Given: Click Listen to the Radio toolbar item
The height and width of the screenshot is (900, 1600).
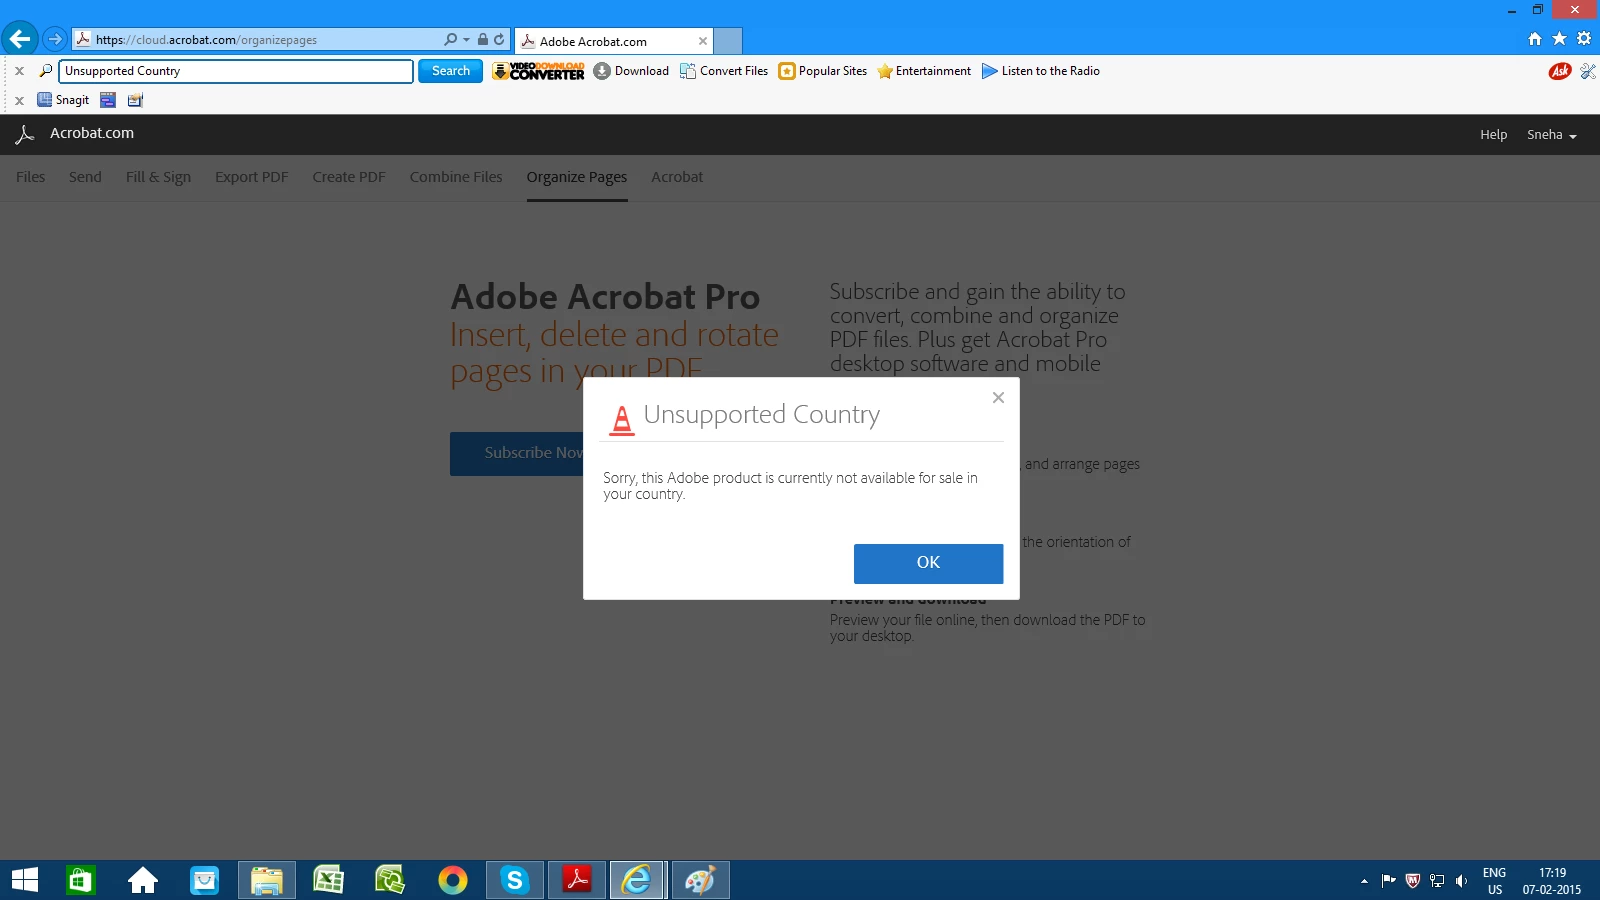Looking at the screenshot, I should coord(1041,71).
